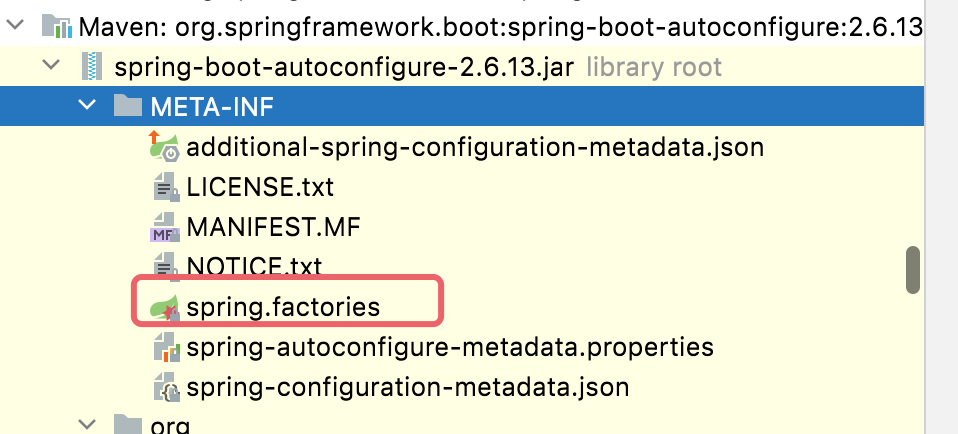
Task: Click the Maven library bar-chart icon
Action: [55, 27]
